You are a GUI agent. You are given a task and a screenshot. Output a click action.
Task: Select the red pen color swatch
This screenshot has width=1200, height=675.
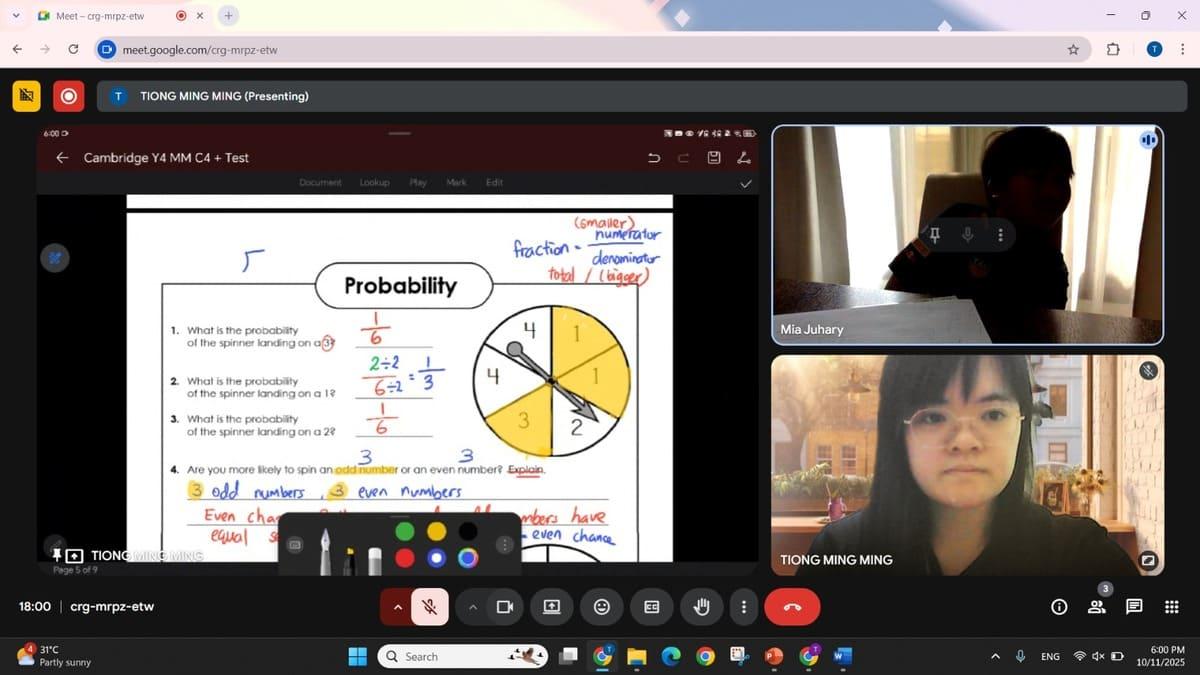pos(404,558)
